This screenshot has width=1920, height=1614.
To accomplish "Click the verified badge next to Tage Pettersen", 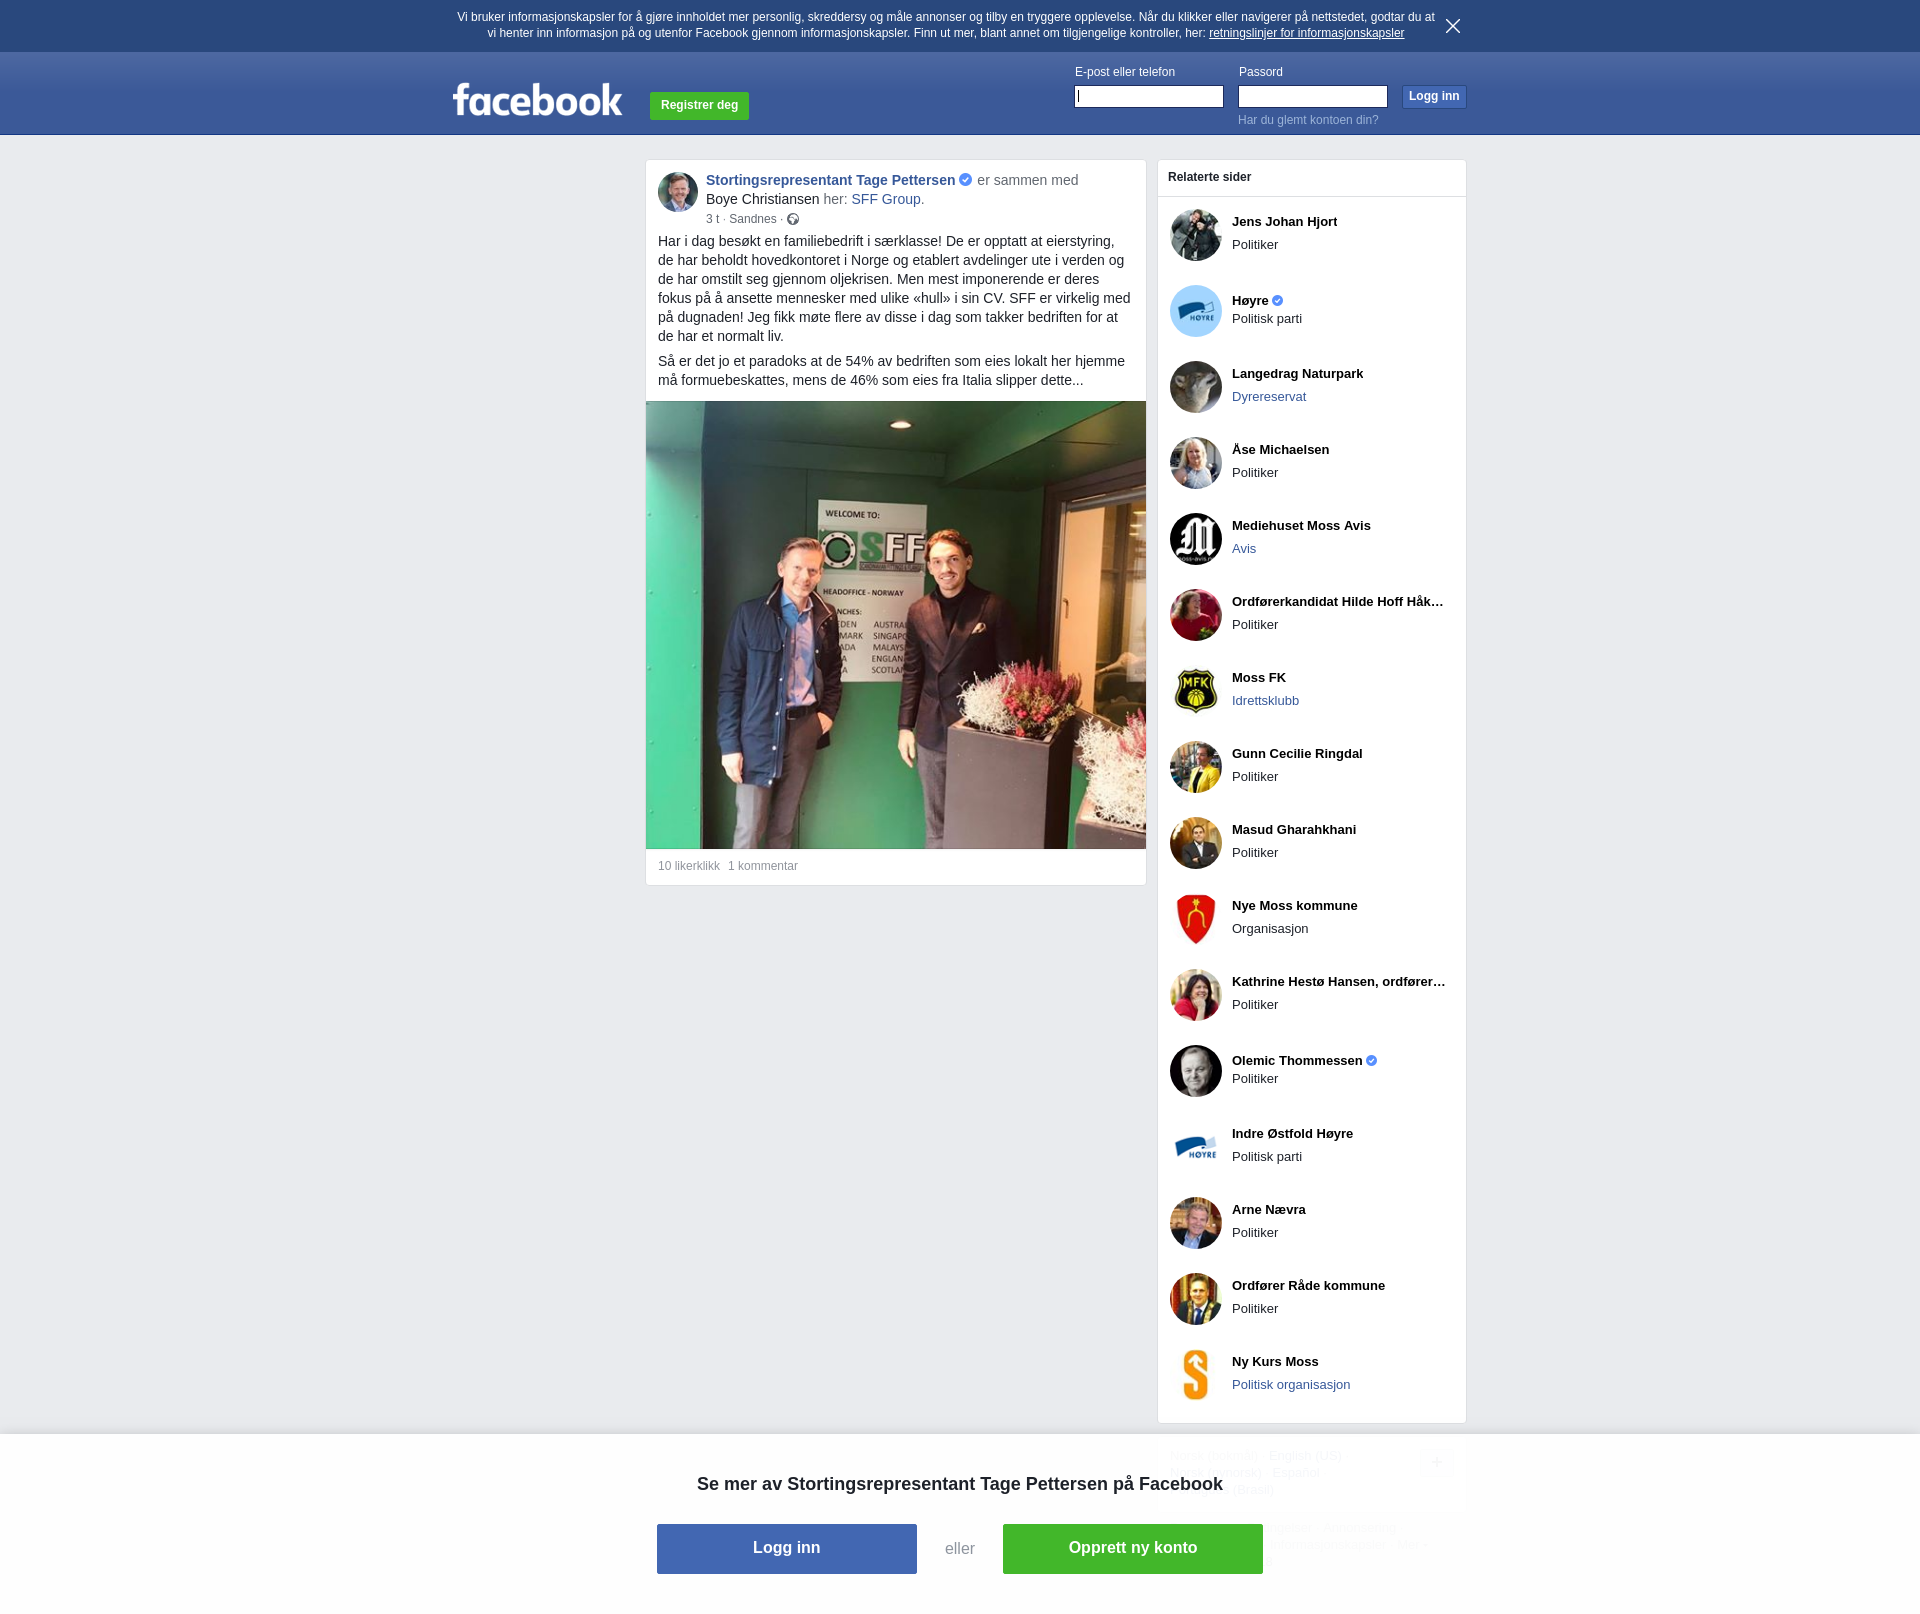I will click(965, 180).
